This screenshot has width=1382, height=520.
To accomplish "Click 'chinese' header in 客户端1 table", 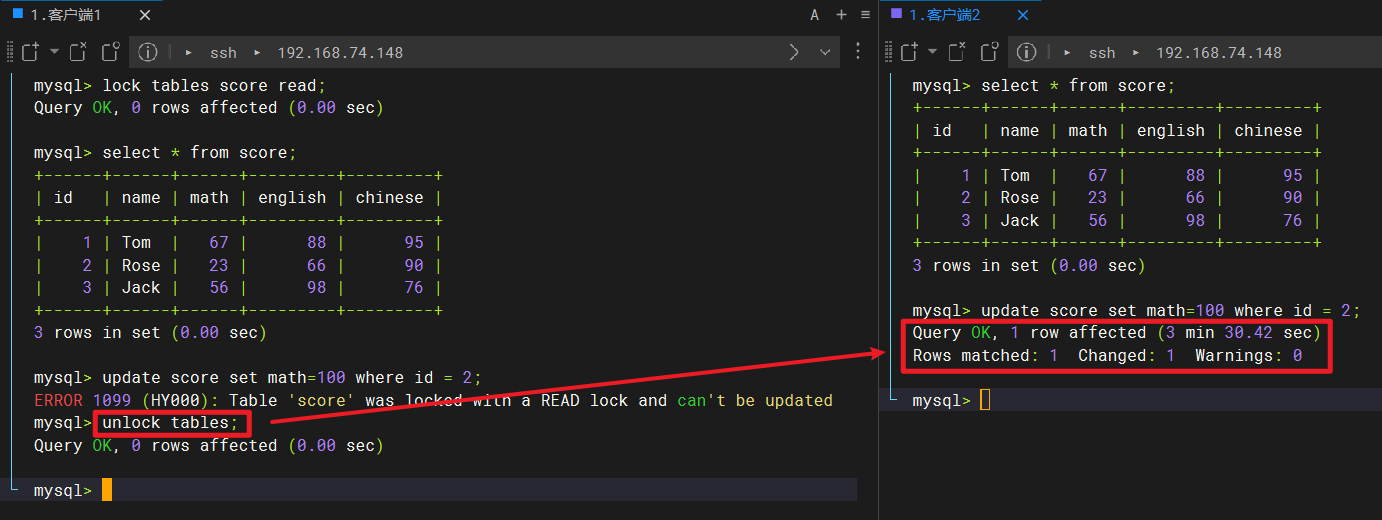I will tap(390, 198).
